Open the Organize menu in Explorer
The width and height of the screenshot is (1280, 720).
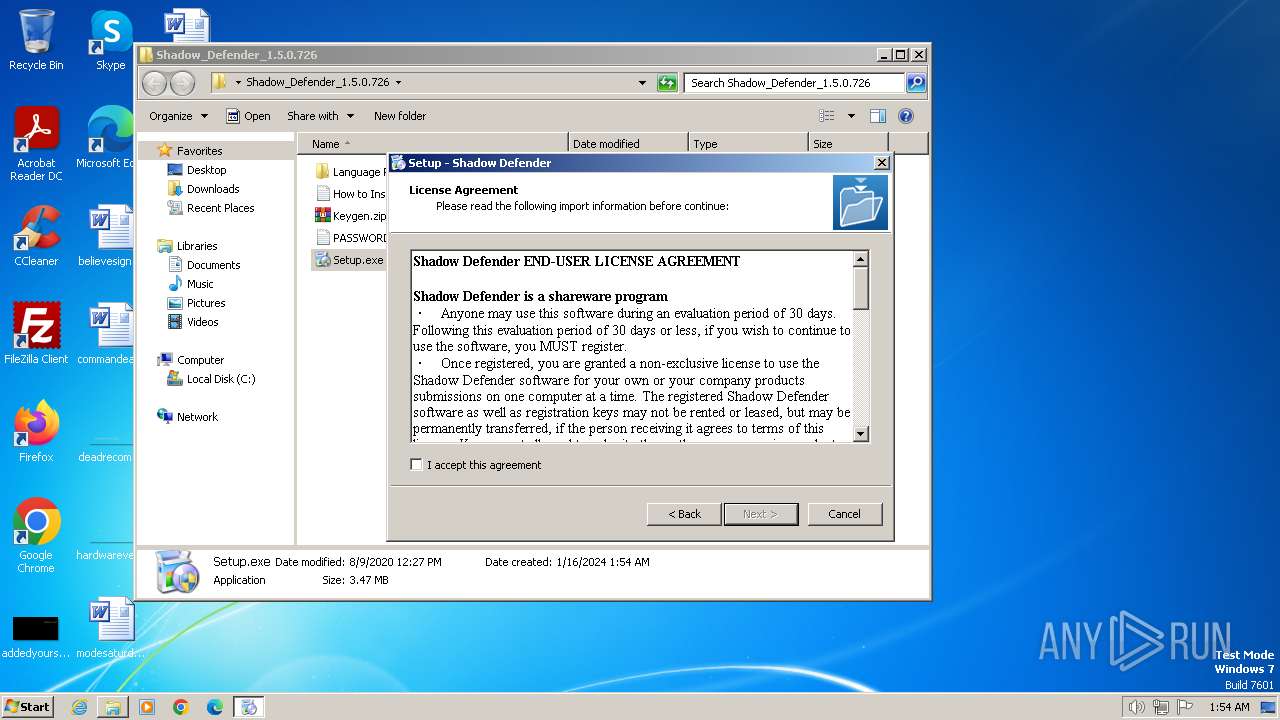point(178,116)
